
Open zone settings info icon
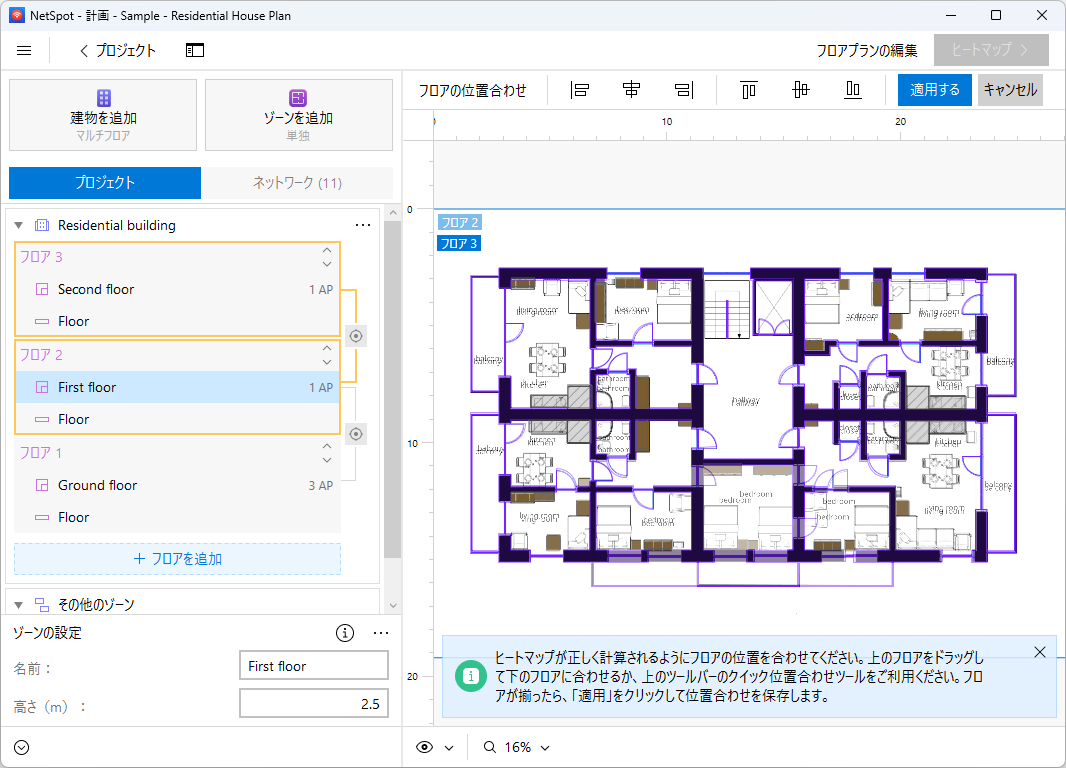(x=345, y=633)
